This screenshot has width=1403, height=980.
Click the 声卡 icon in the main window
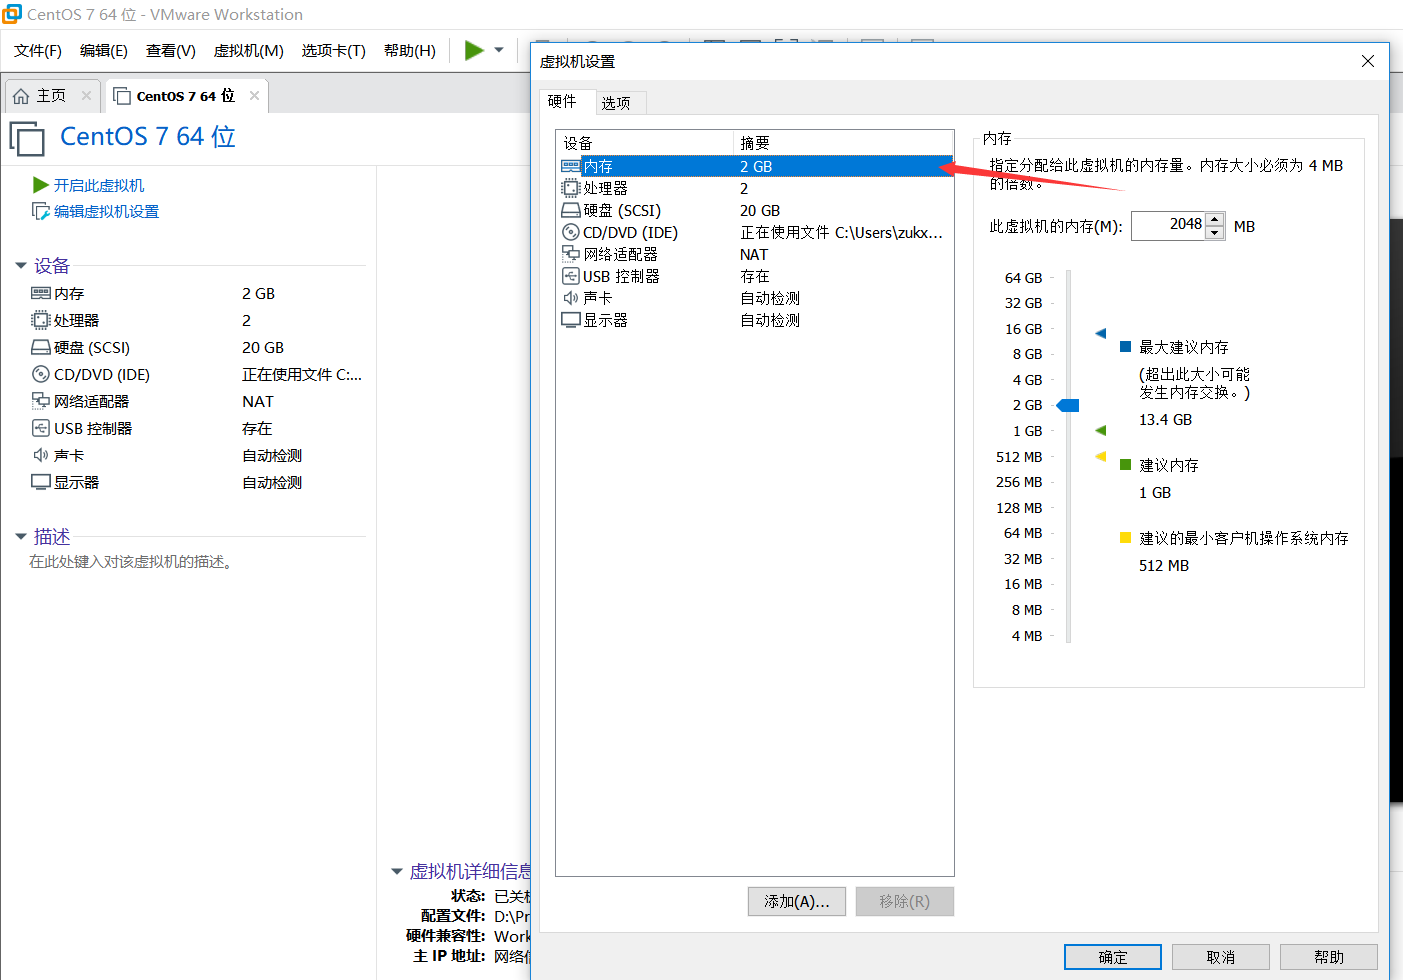tap(41, 455)
